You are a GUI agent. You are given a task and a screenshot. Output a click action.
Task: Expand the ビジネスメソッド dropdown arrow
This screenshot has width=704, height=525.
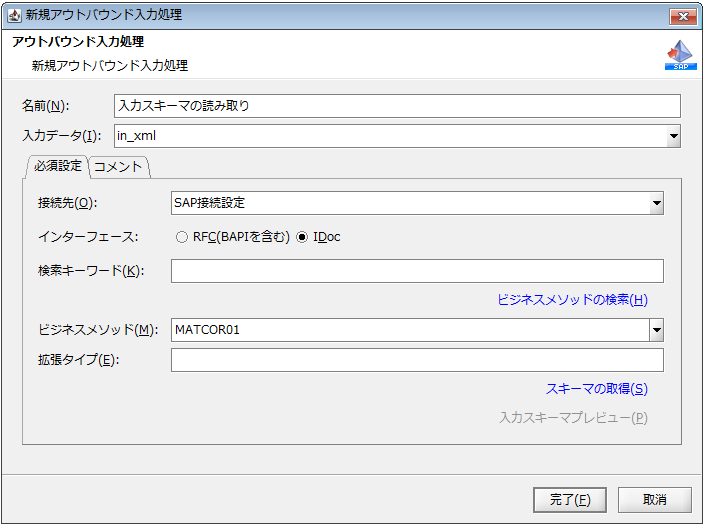656,330
